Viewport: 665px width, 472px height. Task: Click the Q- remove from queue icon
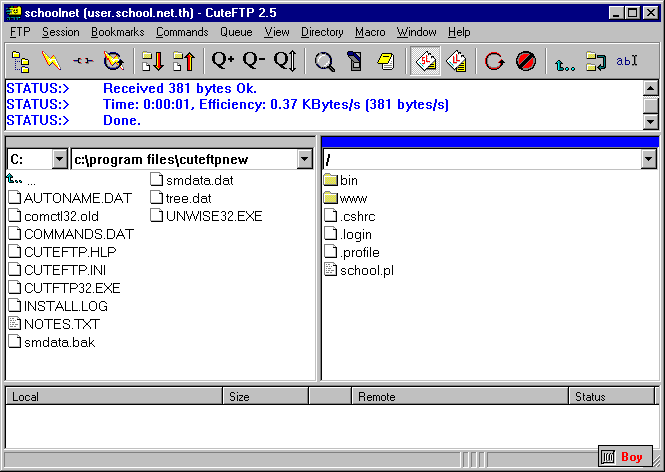click(254, 61)
